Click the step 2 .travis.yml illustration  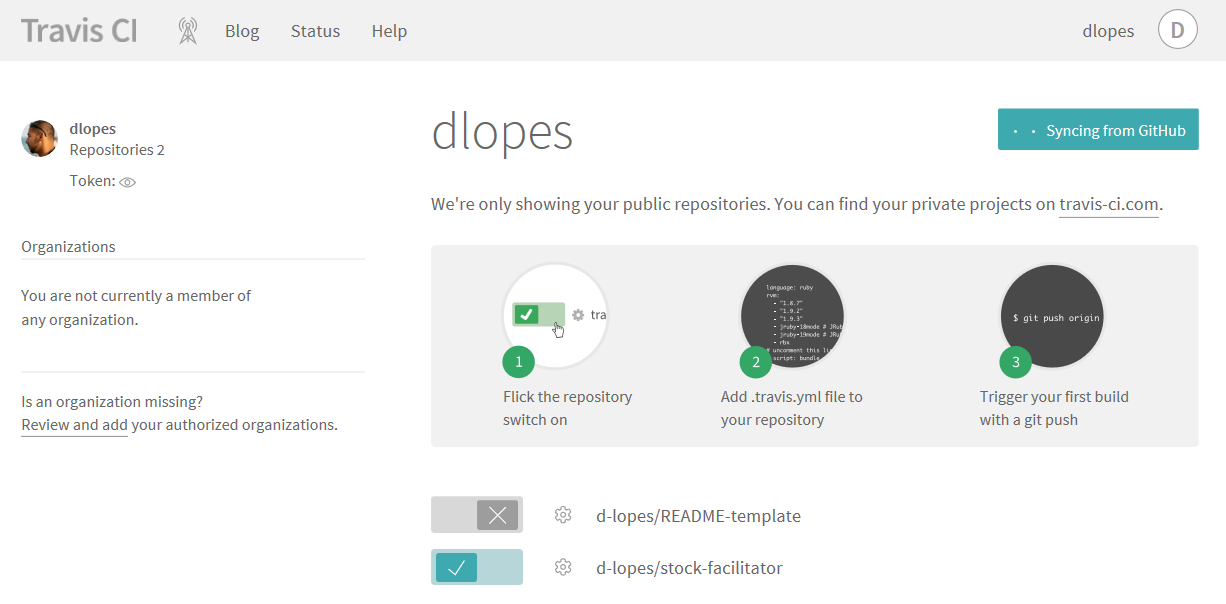tap(792, 316)
